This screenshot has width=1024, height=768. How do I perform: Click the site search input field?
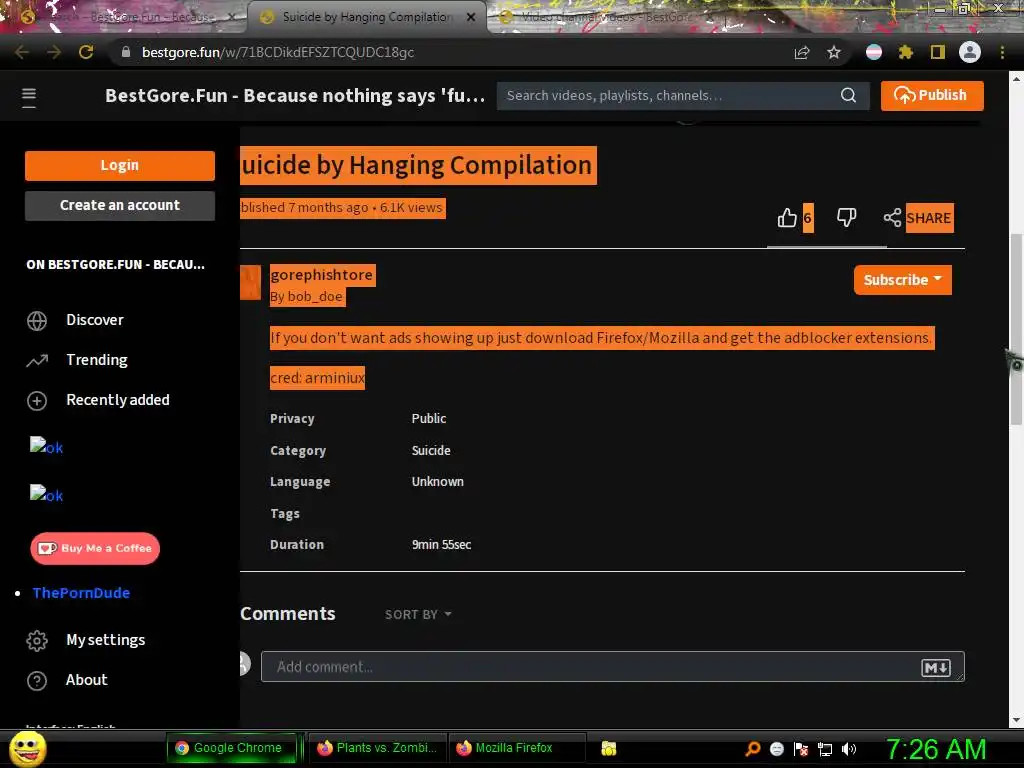669,96
